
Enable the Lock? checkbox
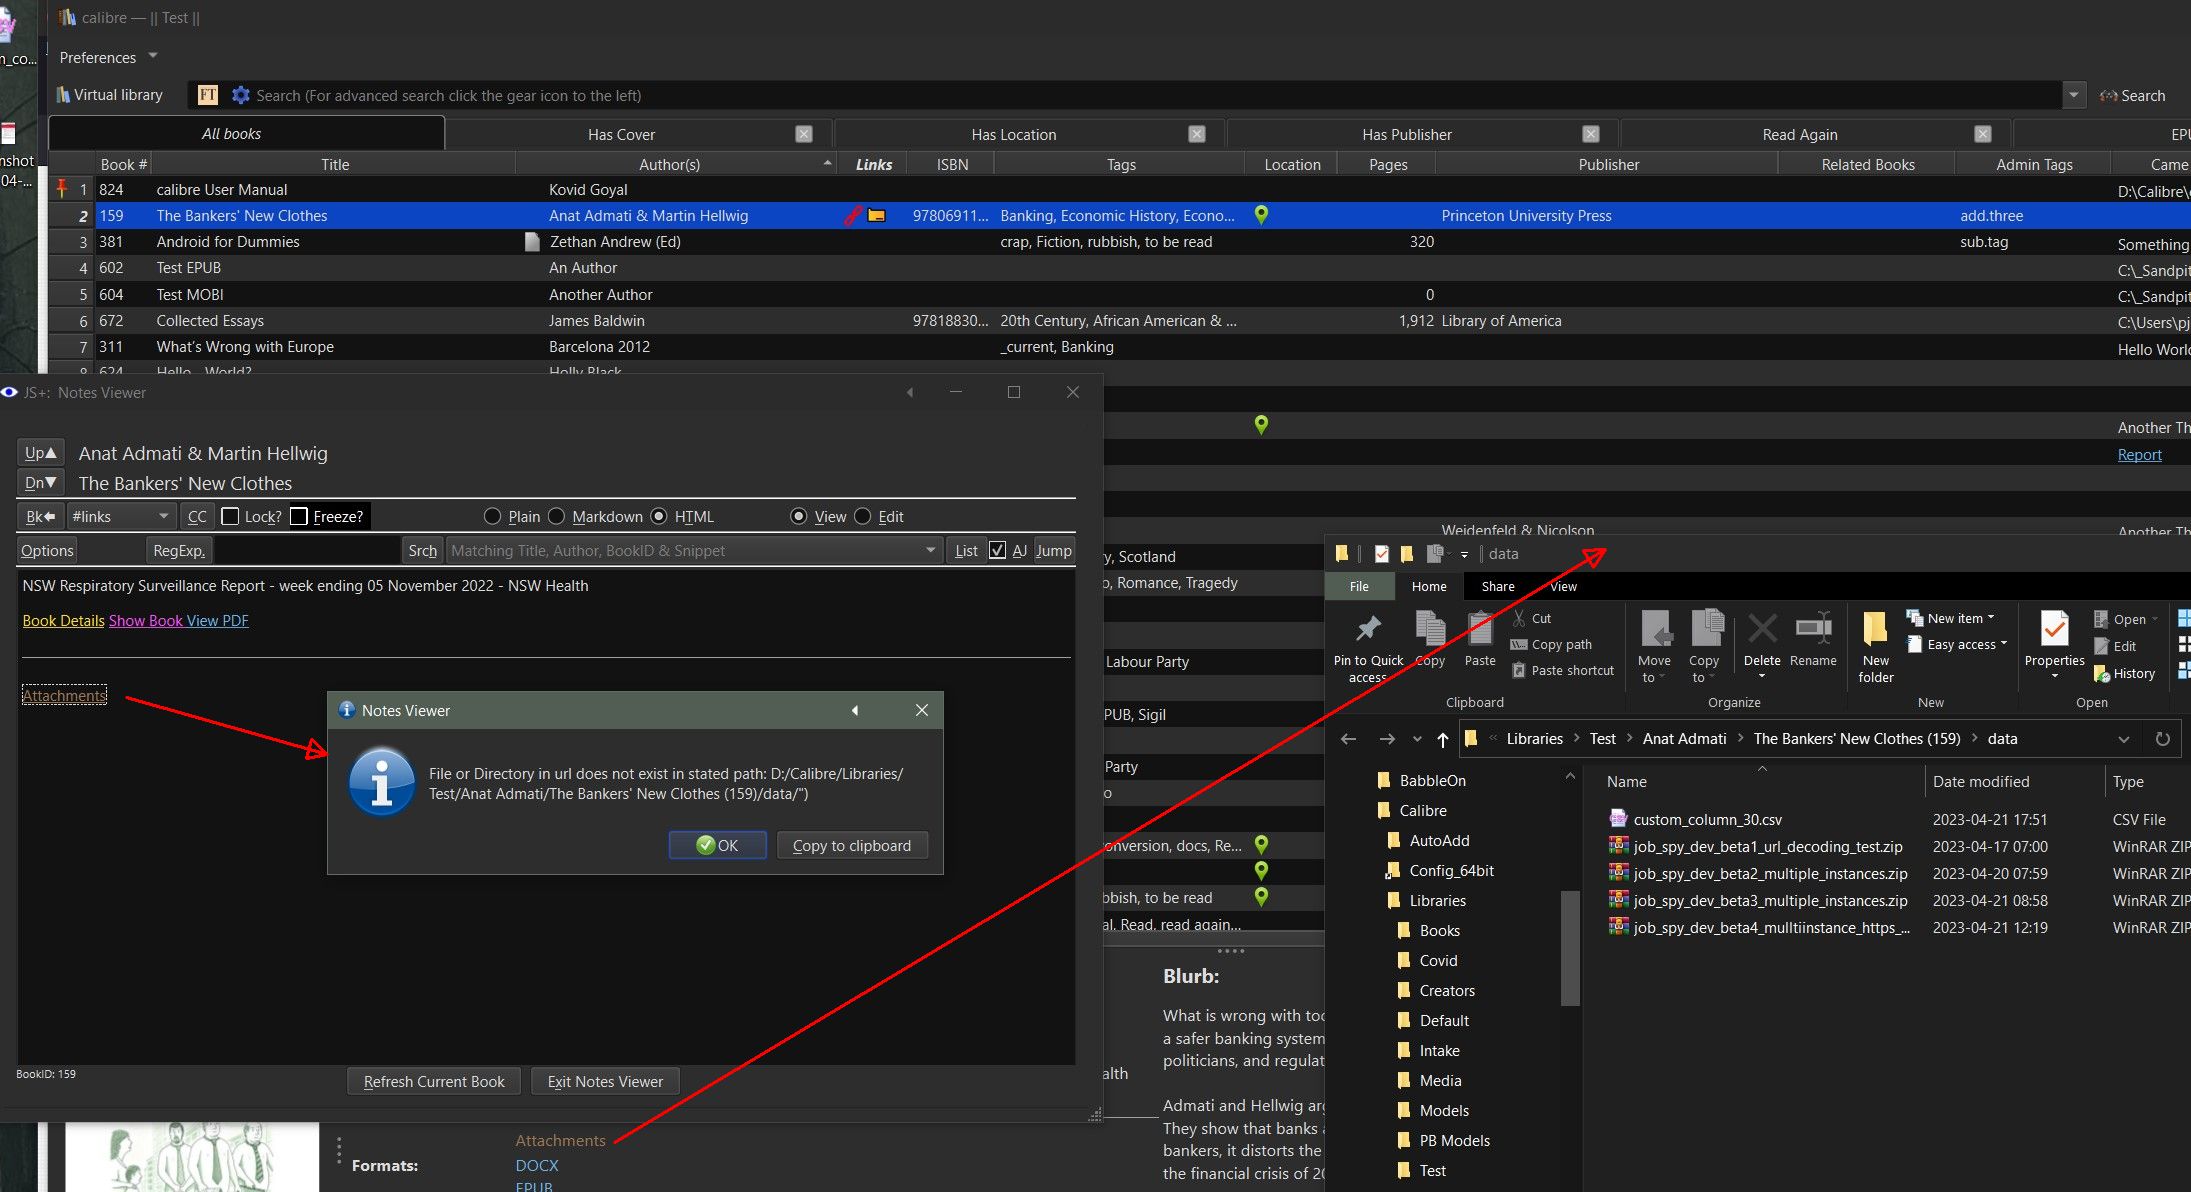(x=230, y=516)
